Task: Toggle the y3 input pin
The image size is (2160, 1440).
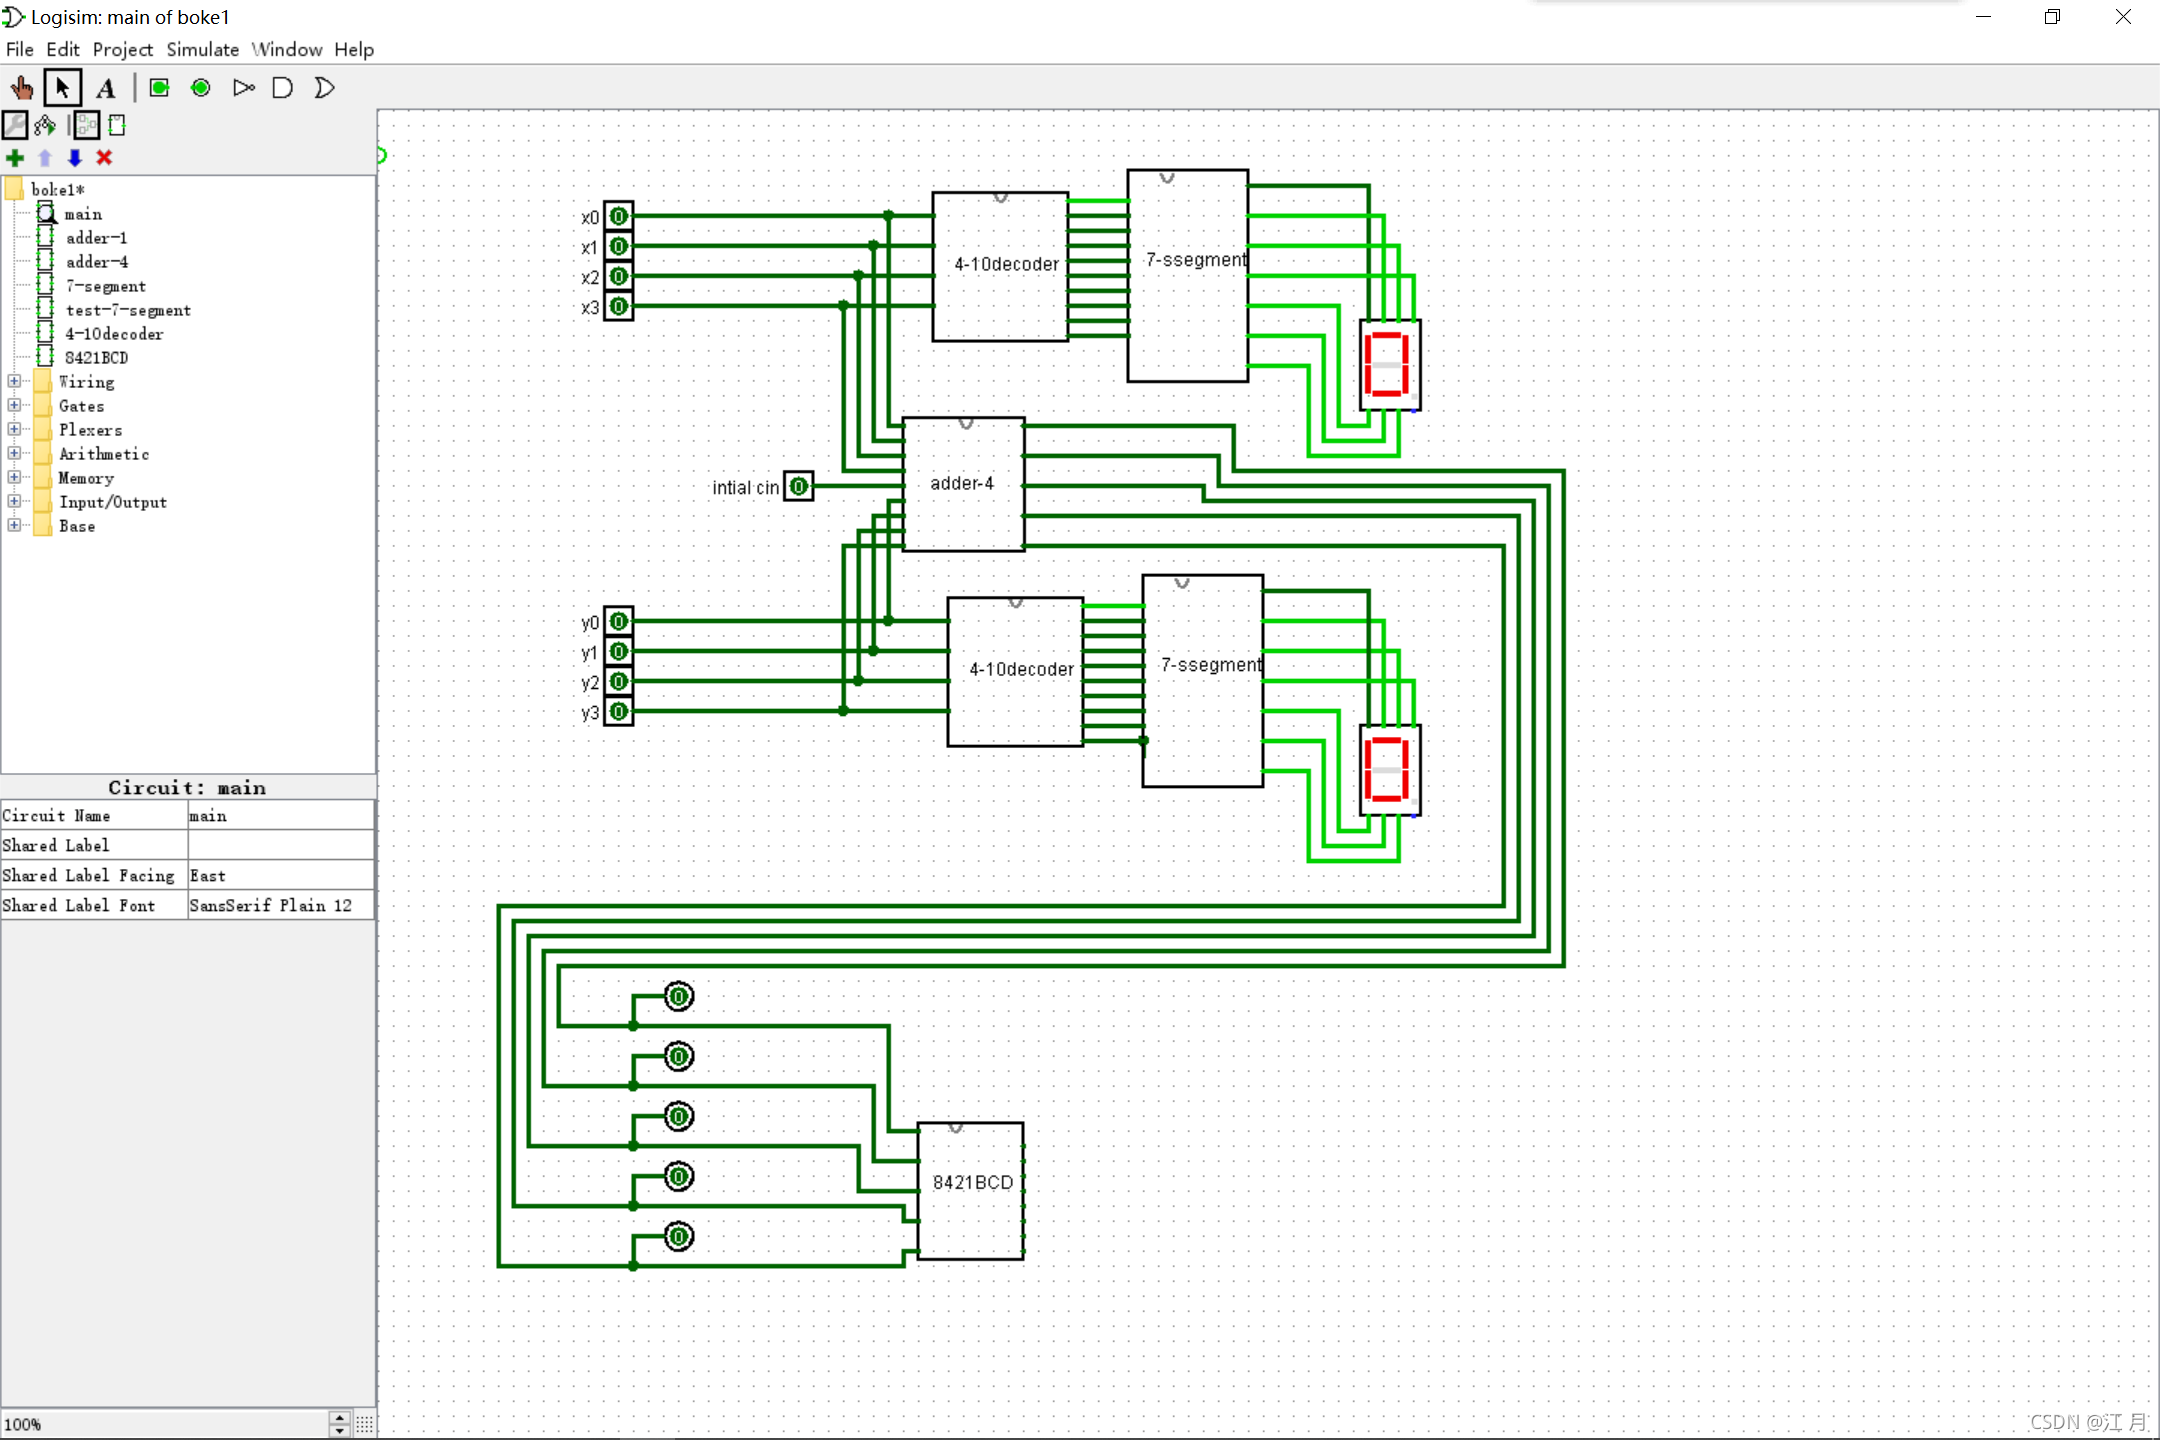Action: tap(619, 711)
